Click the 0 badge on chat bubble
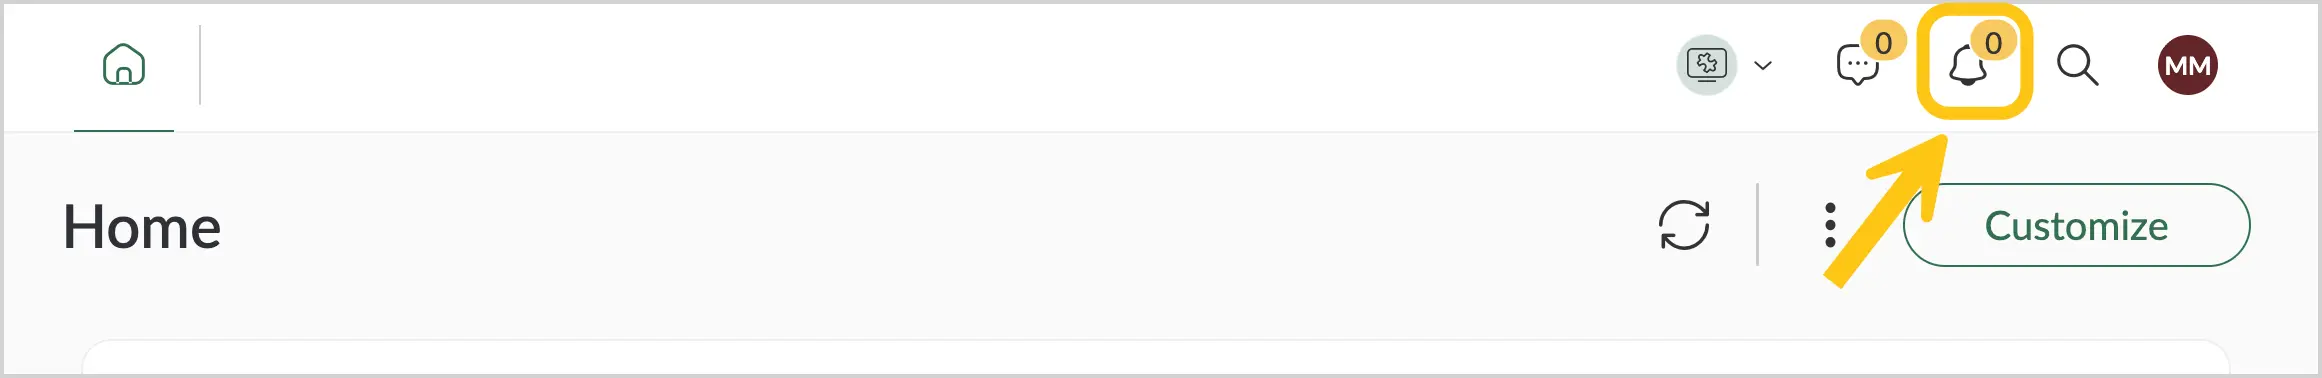Image resolution: width=2322 pixels, height=378 pixels. point(1883,43)
